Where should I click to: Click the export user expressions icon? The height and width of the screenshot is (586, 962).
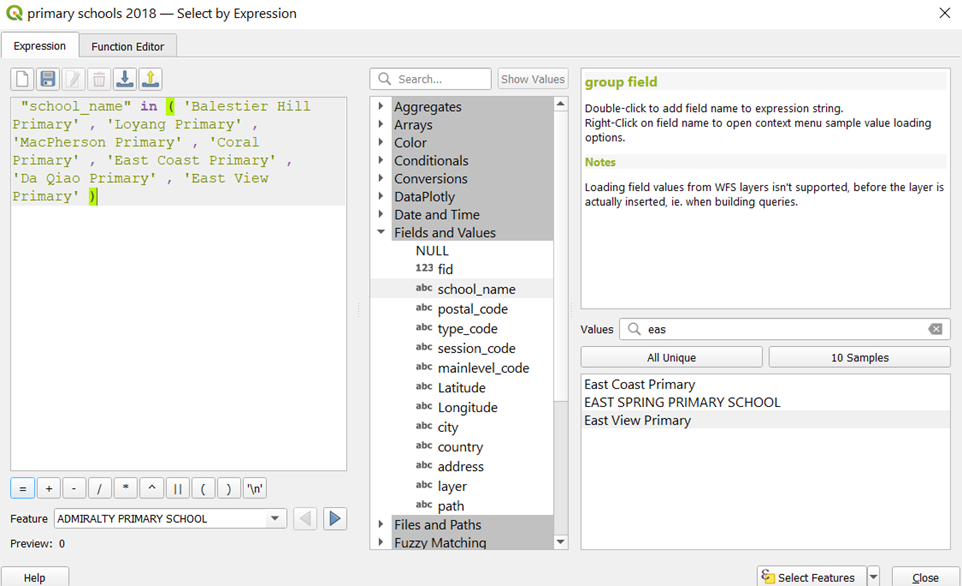150,79
